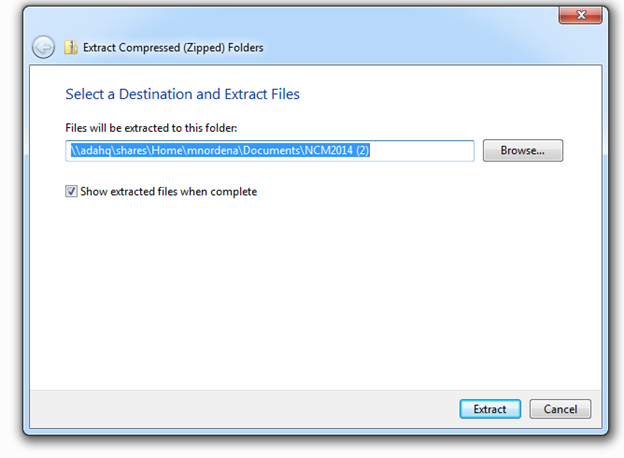This screenshot has height=458, width=624.
Task: Click 'NCM2014 (2)' at the path end
Action: coord(337,150)
